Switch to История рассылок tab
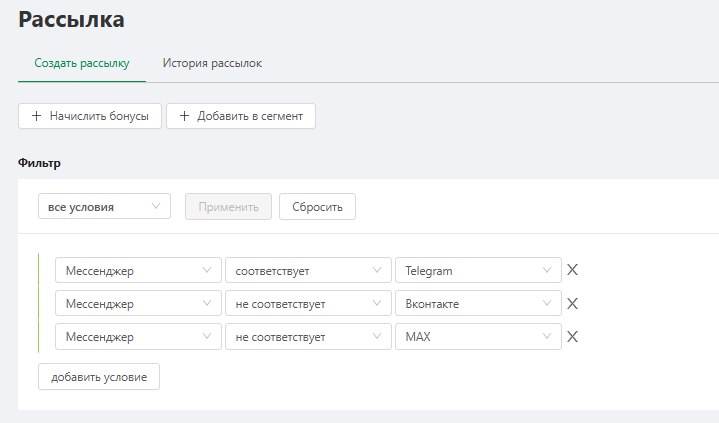Image resolution: width=719 pixels, height=423 pixels. tap(212, 63)
